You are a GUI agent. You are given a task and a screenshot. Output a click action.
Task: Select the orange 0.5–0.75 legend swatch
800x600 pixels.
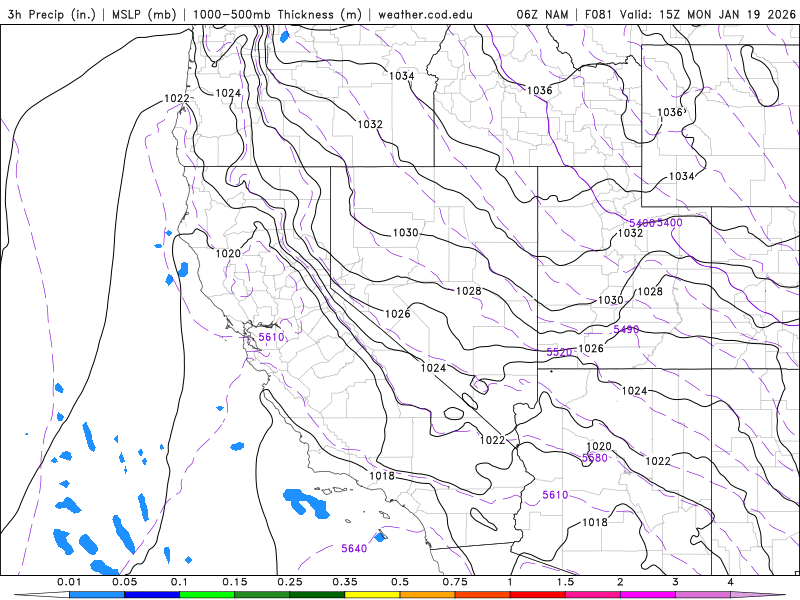click(x=428, y=595)
